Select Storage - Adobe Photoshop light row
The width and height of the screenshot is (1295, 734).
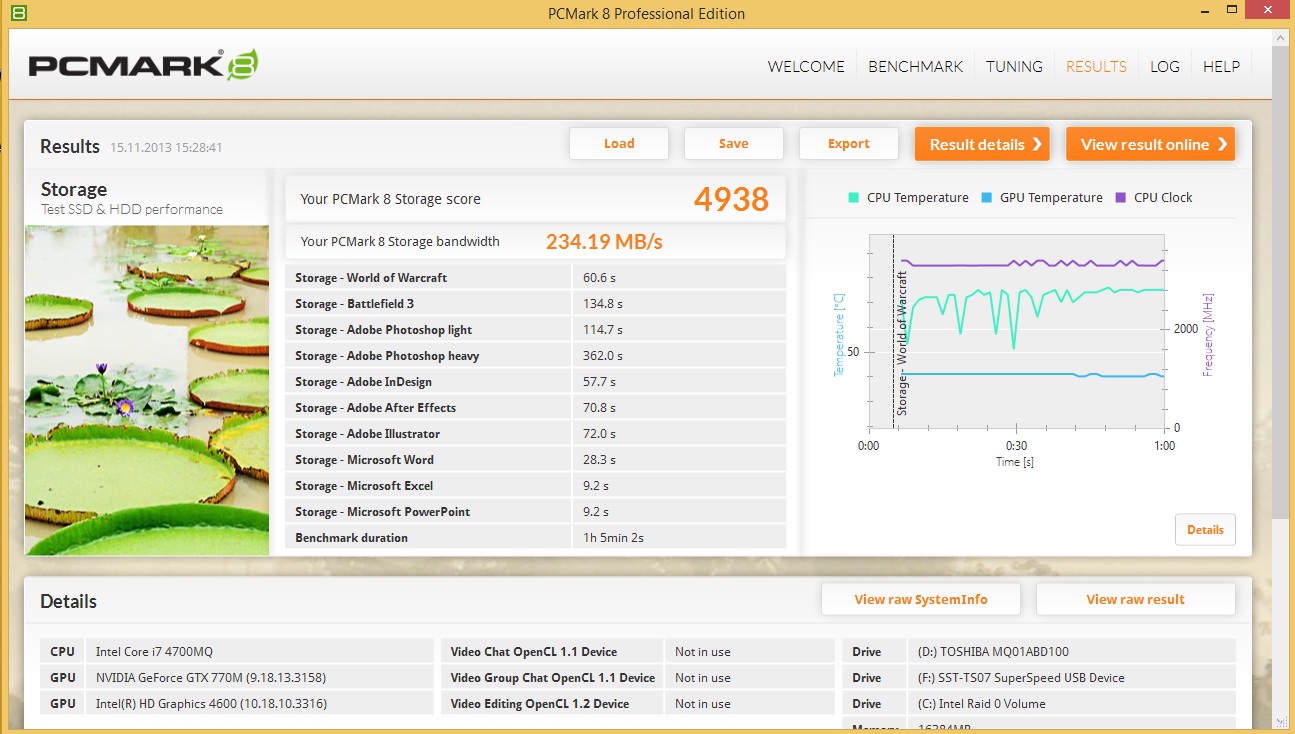pyautogui.click(x=535, y=329)
